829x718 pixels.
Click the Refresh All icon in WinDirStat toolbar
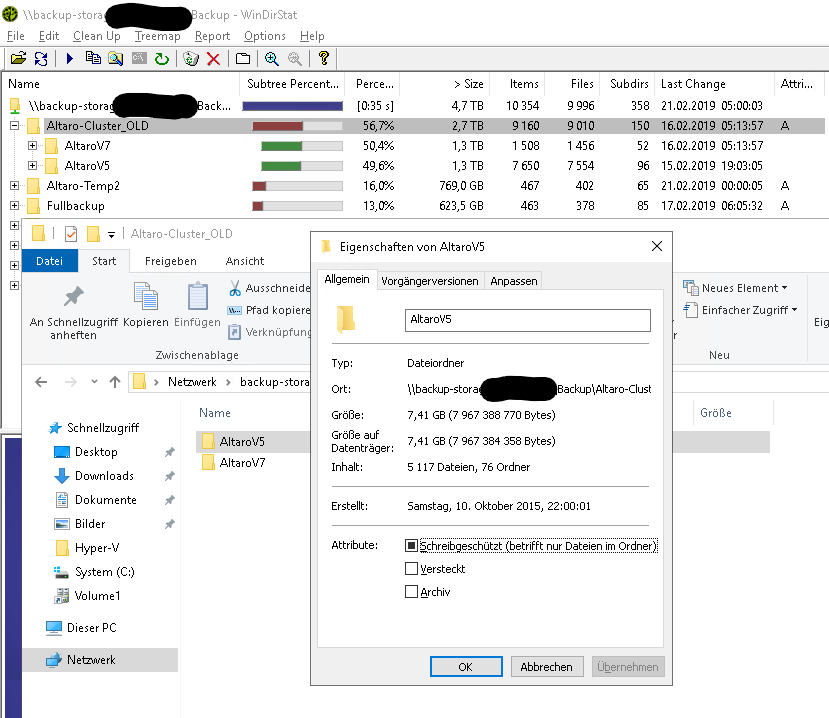click(x=41, y=58)
